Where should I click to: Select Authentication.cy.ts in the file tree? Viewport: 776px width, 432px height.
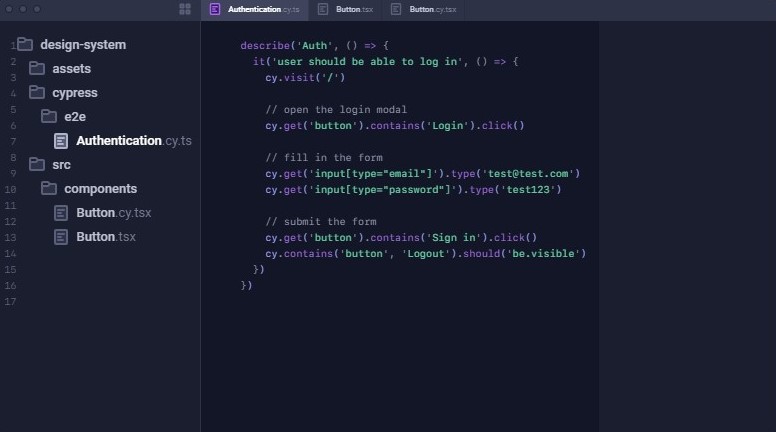(x=133, y=141)
